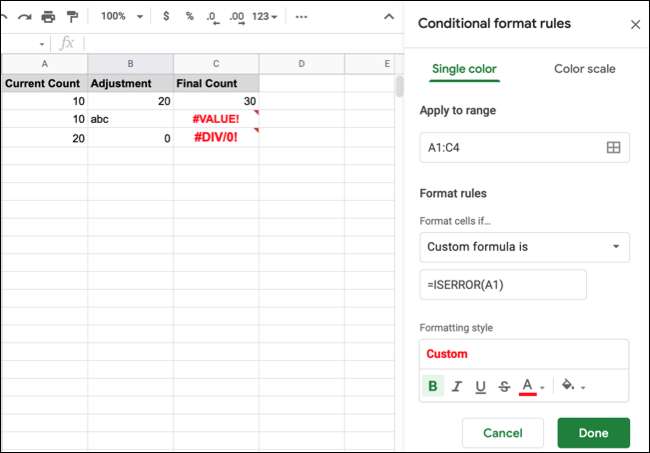Expand the 'Custom formula is' dropdown

(524, 246)
